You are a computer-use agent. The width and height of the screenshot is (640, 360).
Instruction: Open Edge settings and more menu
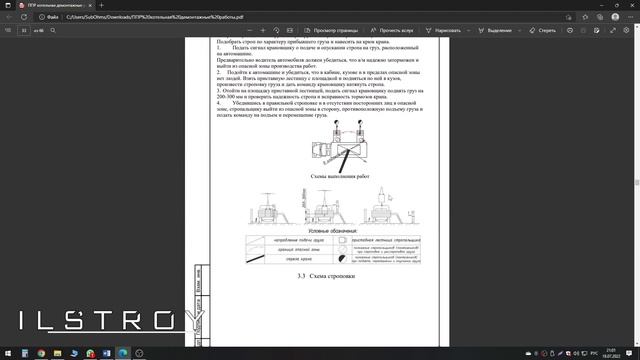coord(631,17)
